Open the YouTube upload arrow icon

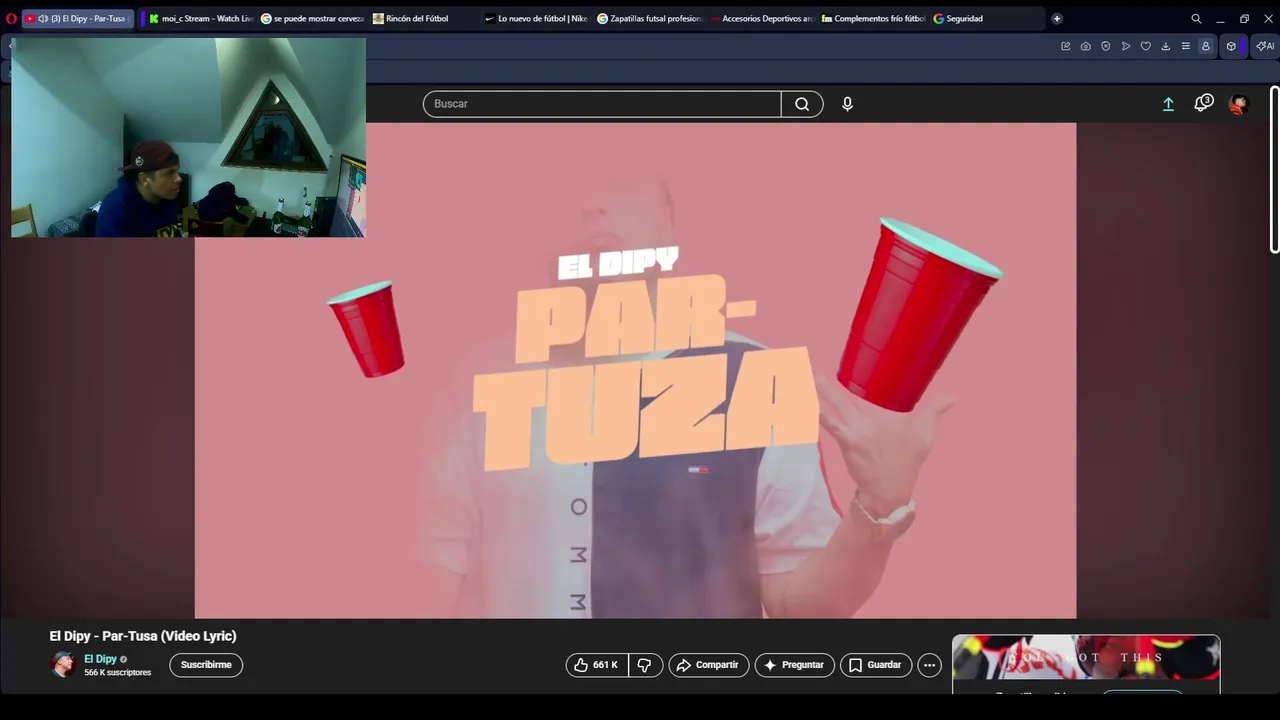click(1168, 104)
